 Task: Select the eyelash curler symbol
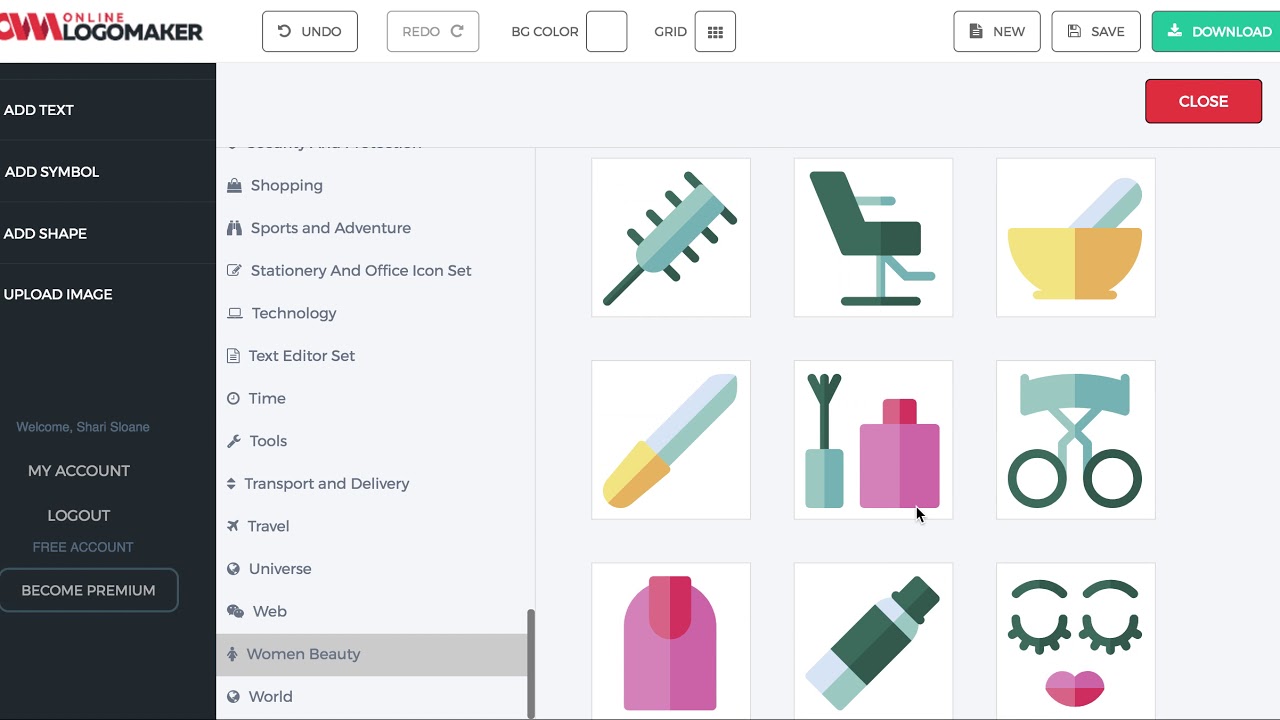[x=1075, y=440]
